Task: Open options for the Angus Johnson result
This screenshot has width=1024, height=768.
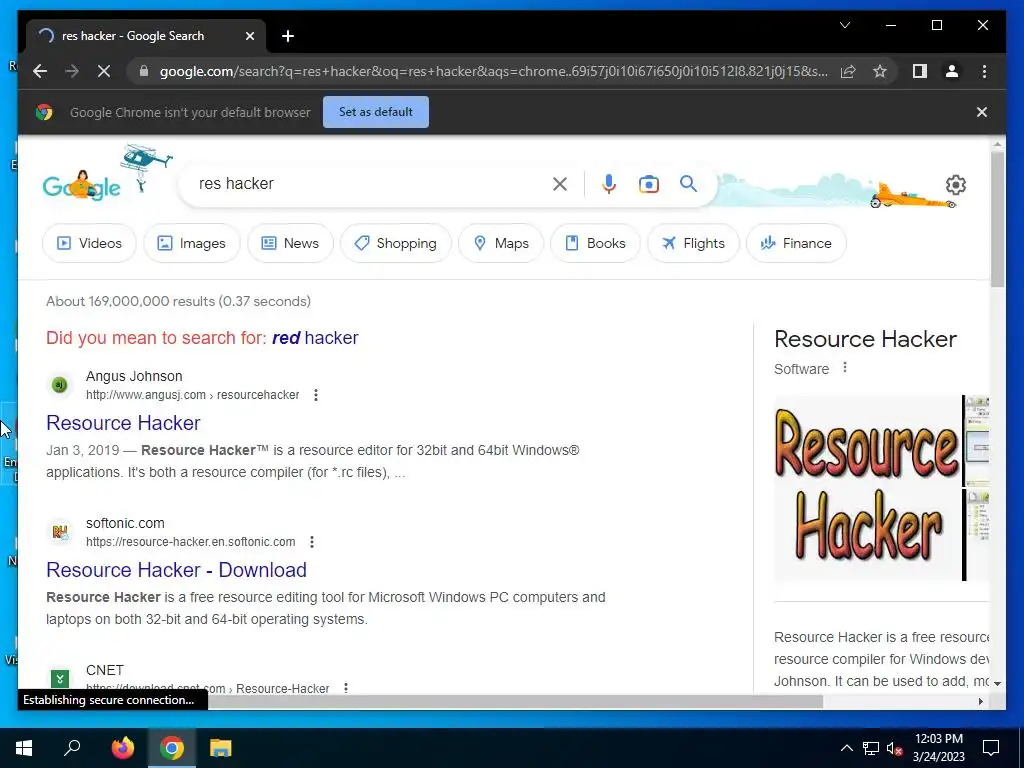Action: click(315, 394)
